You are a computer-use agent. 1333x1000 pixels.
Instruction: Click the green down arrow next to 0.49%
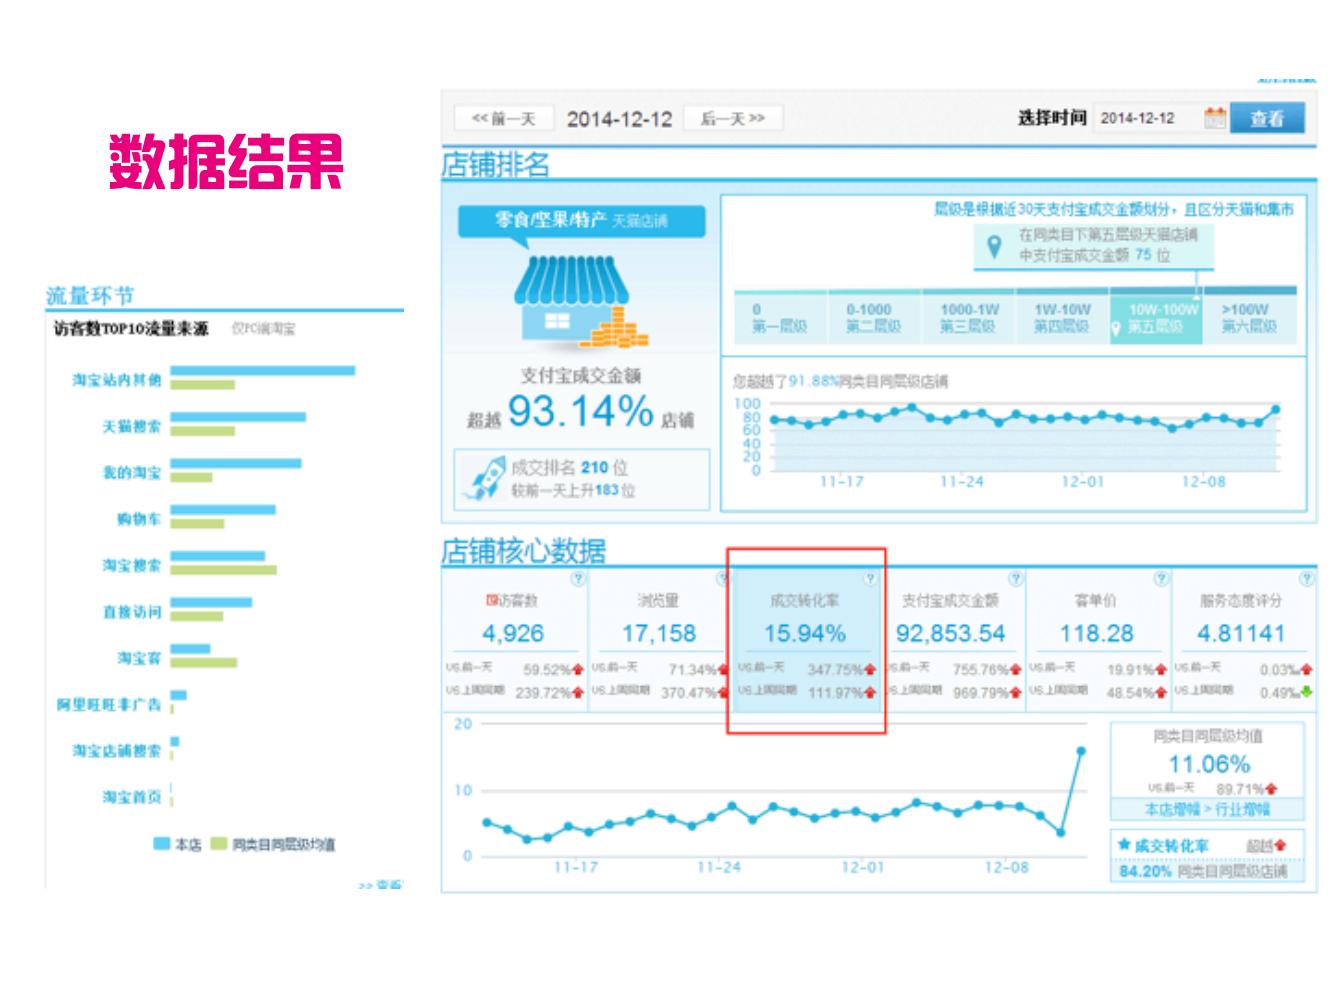[x=1306, y=692]
